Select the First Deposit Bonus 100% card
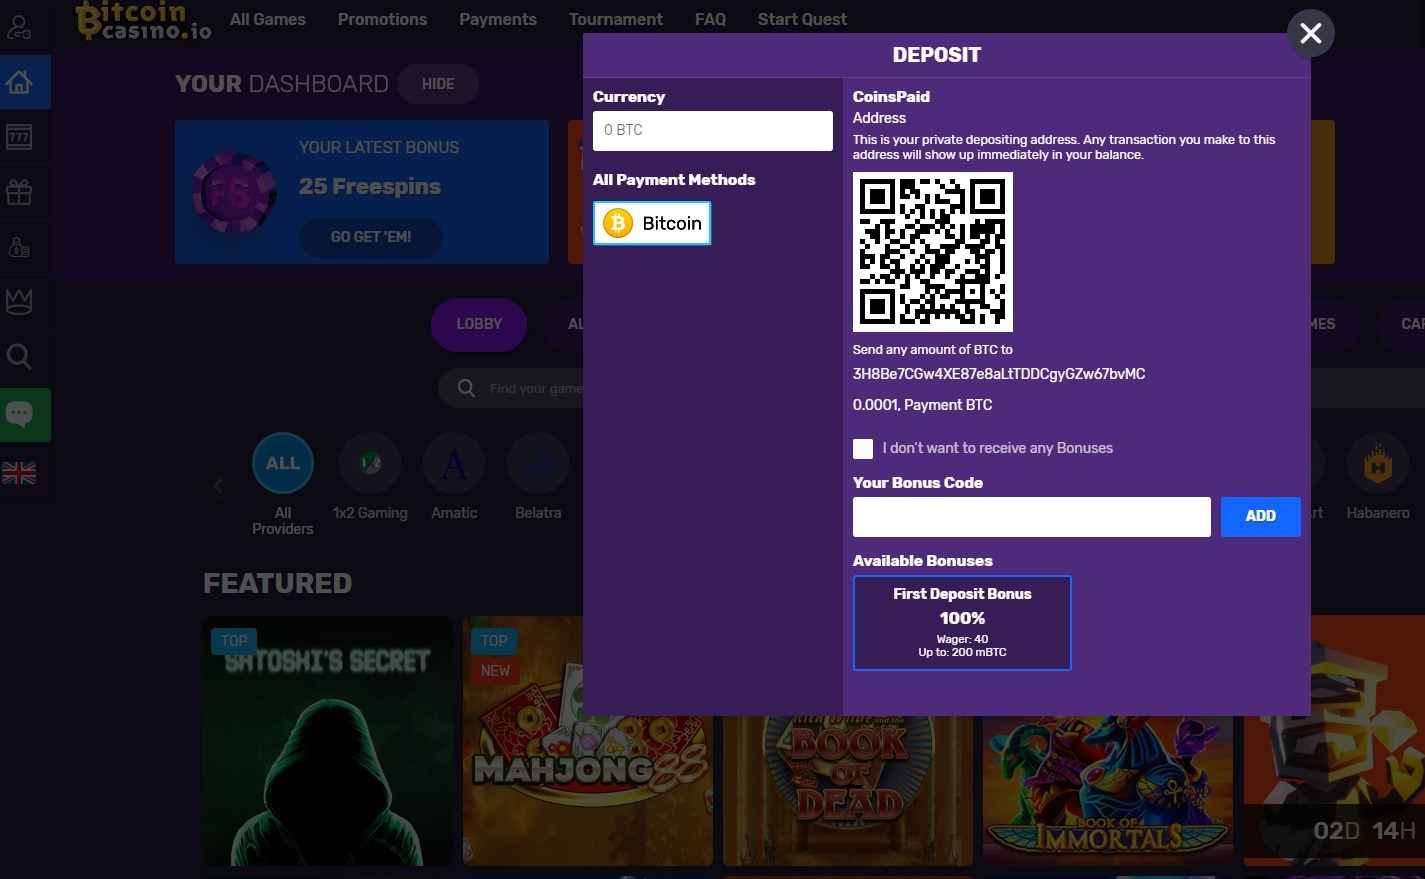The width and height of the screenshot is (1425, 879). pyautogui.click(x=962, y=623)
